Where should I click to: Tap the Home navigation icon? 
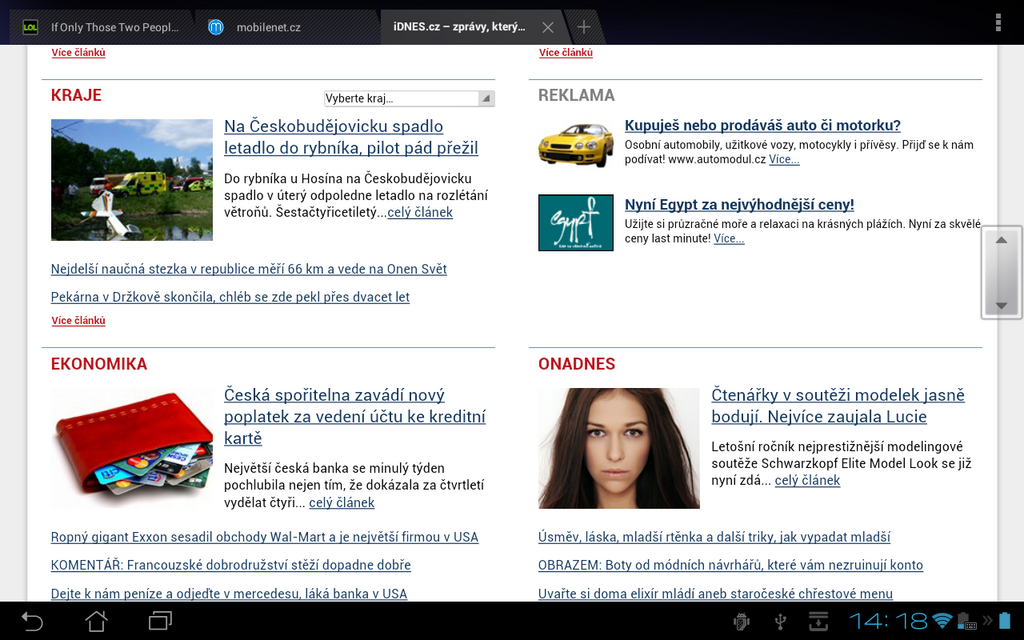95,621
